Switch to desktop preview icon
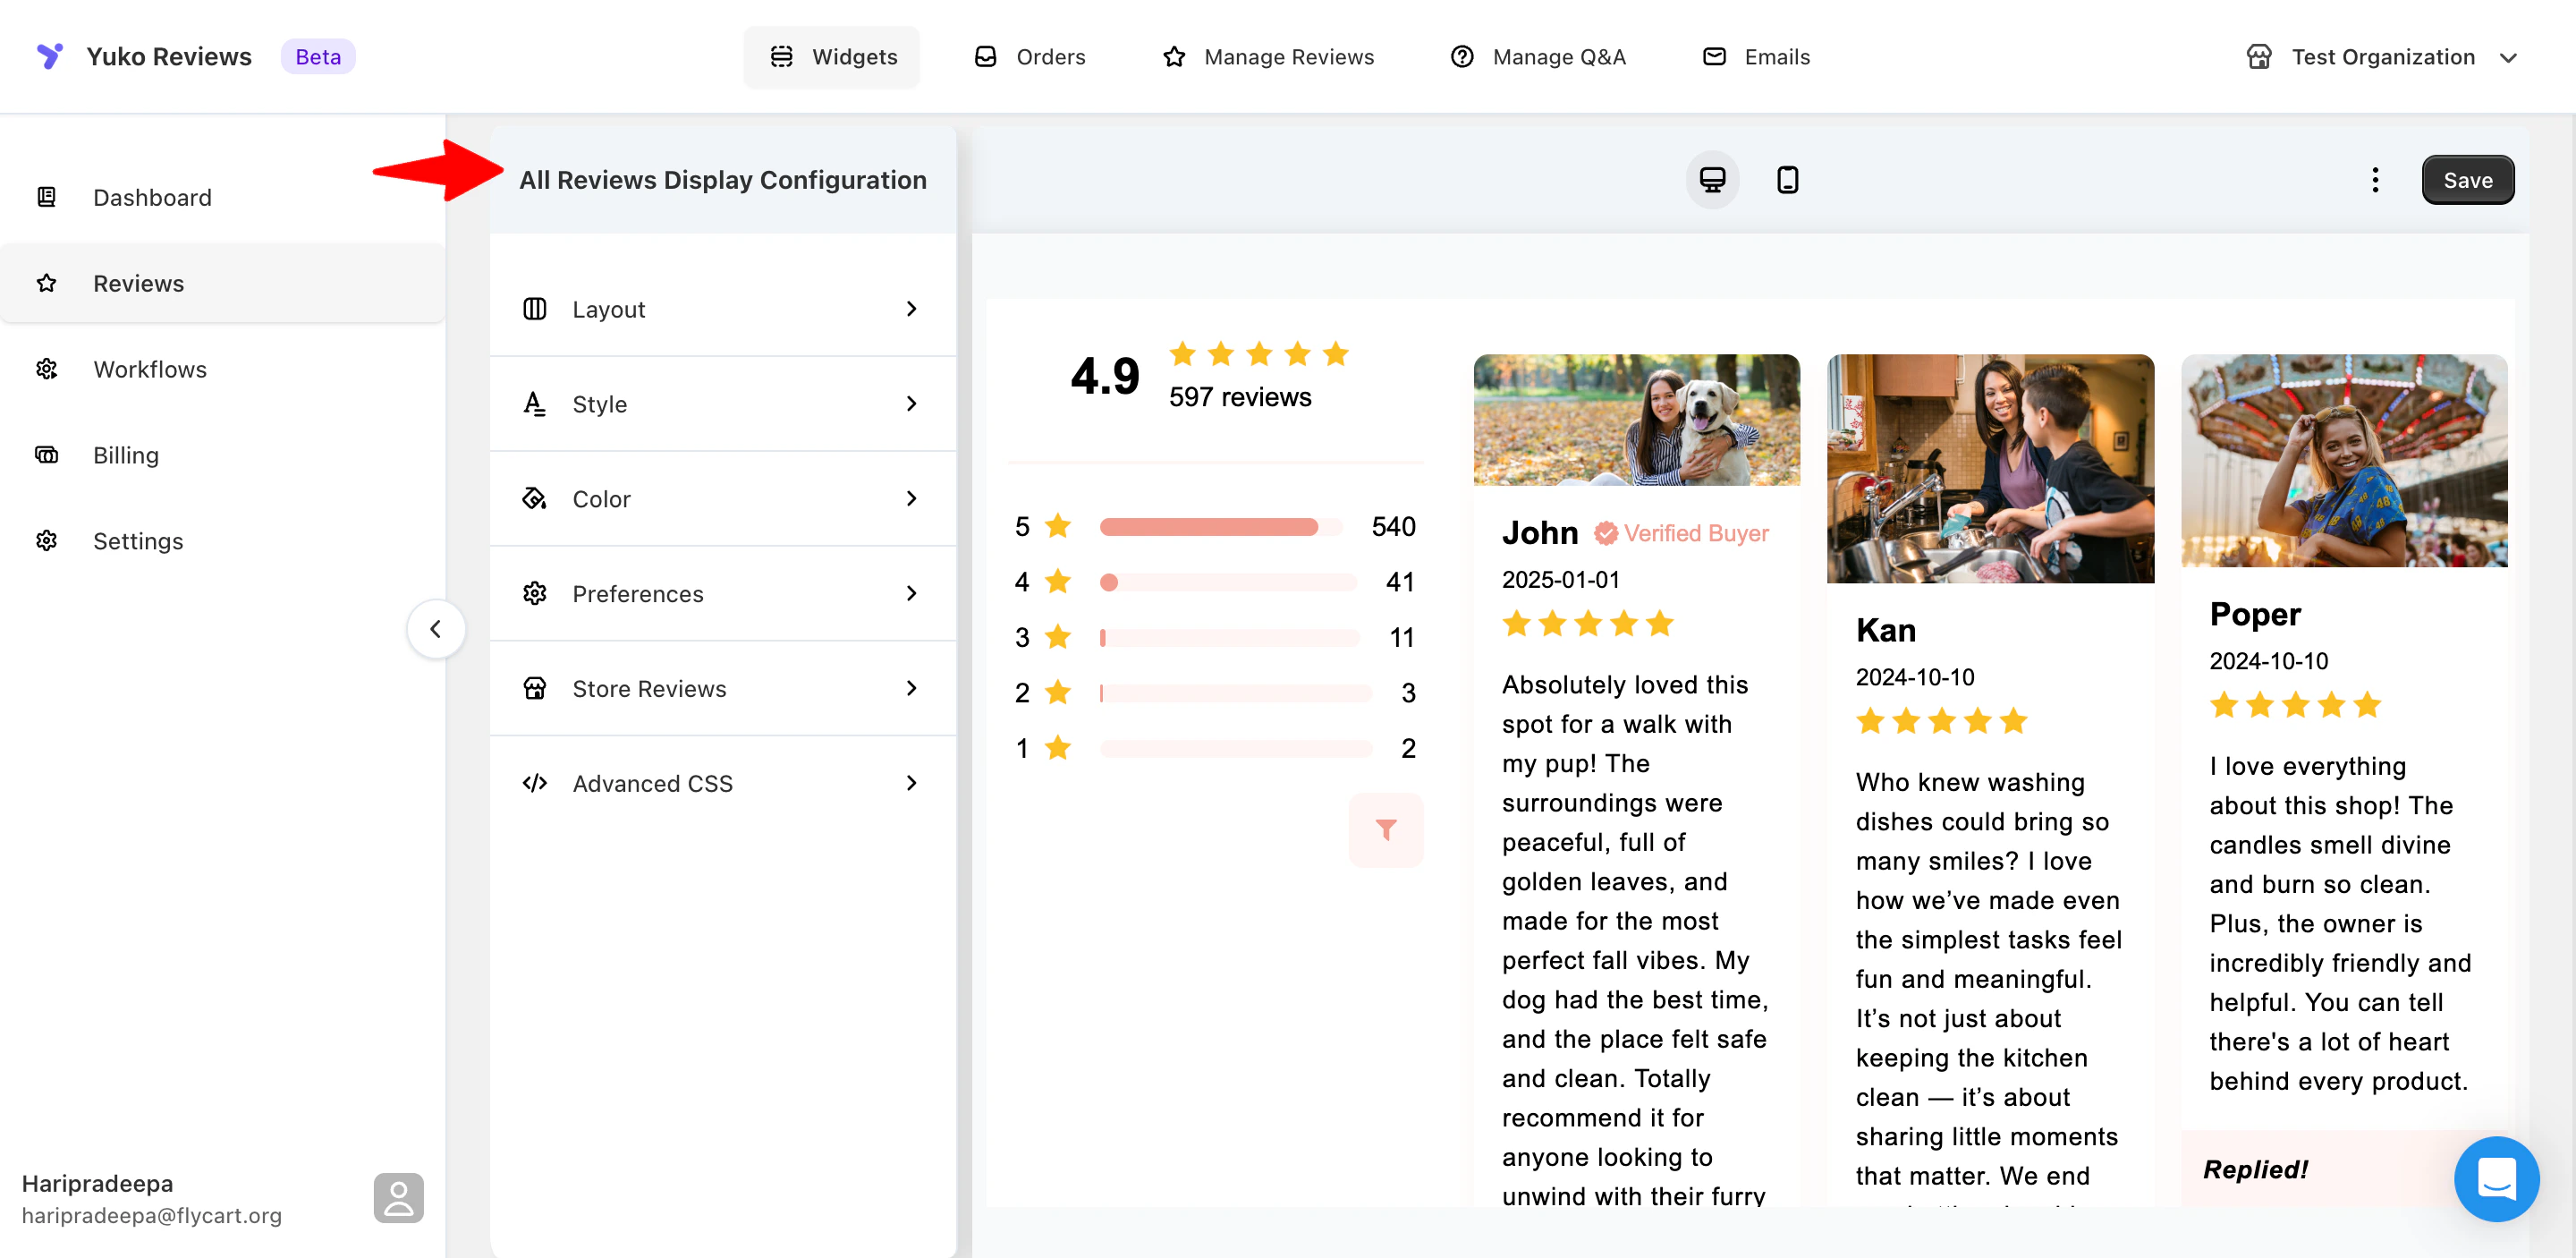2576x1258 pixels. coord(1712,180)
